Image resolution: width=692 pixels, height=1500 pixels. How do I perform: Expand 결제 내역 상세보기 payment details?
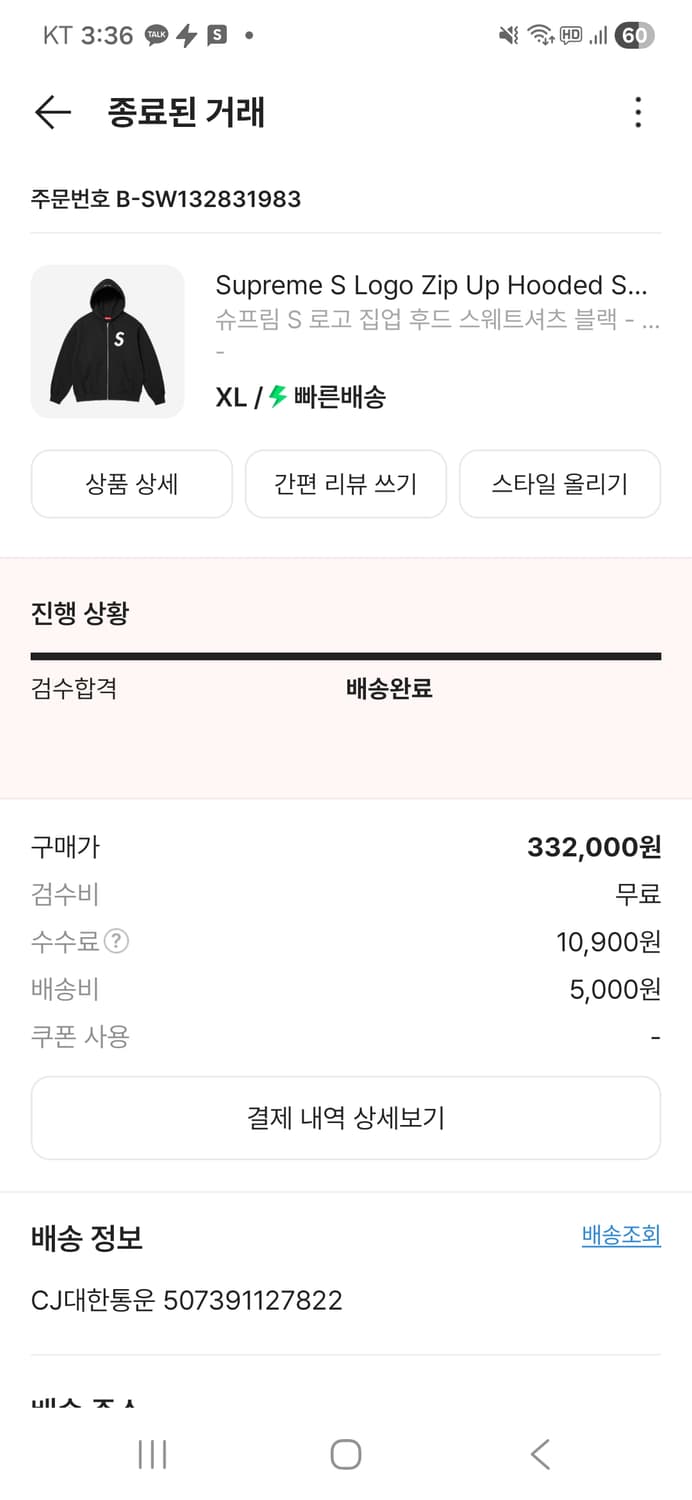(346, 1117)
